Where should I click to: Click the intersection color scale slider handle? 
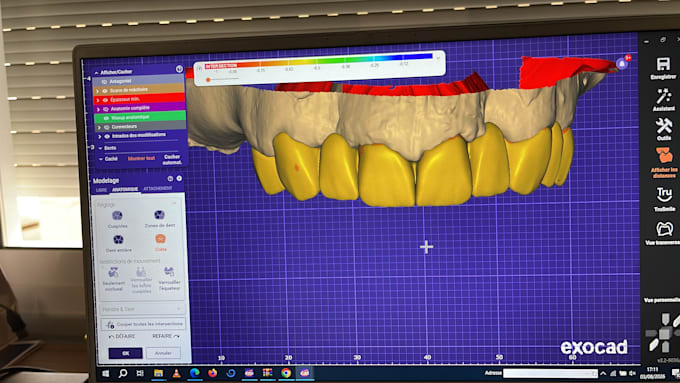(x=208, y=80)
